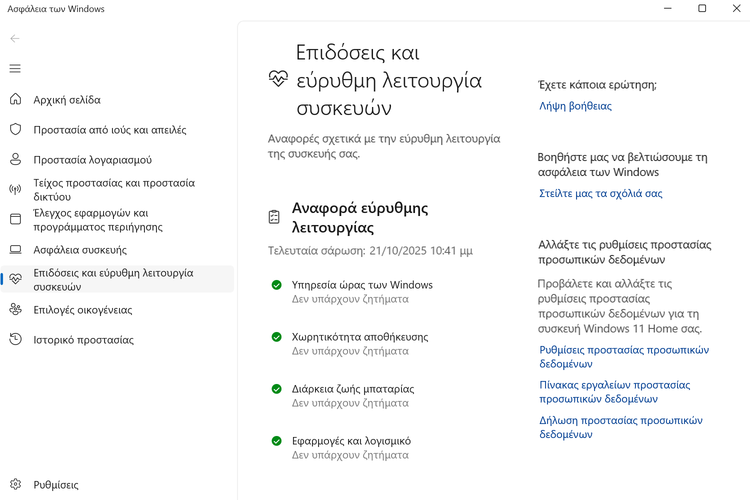Screen dimensions: 750x500
Task: Open the 'Λήψη βοήθειας' help link
Action: pos(575,106)
